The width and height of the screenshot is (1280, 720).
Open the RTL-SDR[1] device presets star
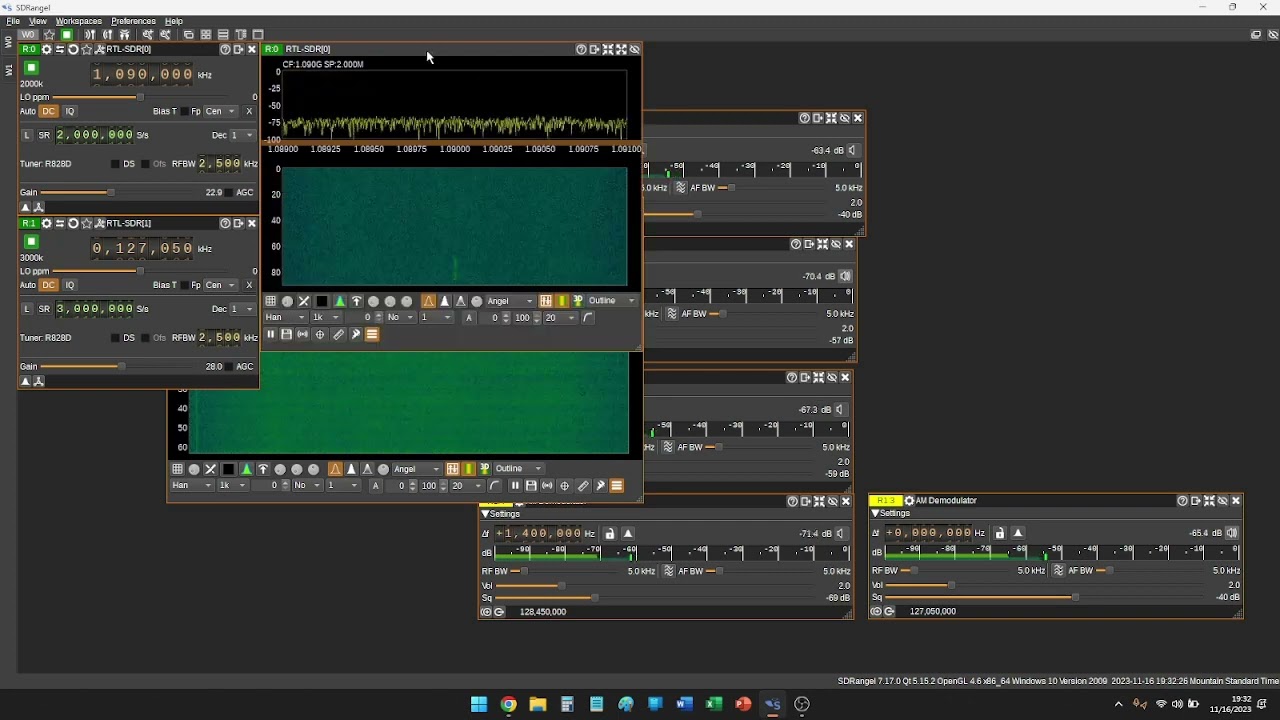click(87, 223)
